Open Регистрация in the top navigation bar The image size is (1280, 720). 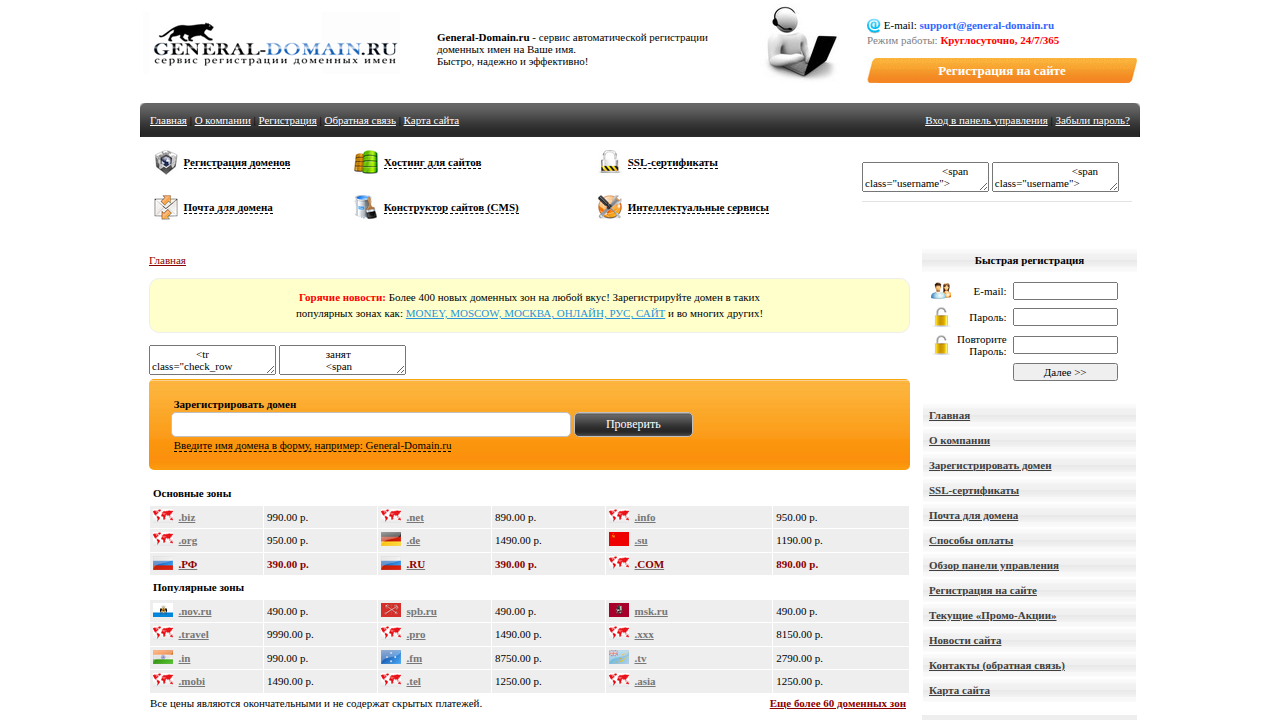pyautogui.click(x=288, y=120)
